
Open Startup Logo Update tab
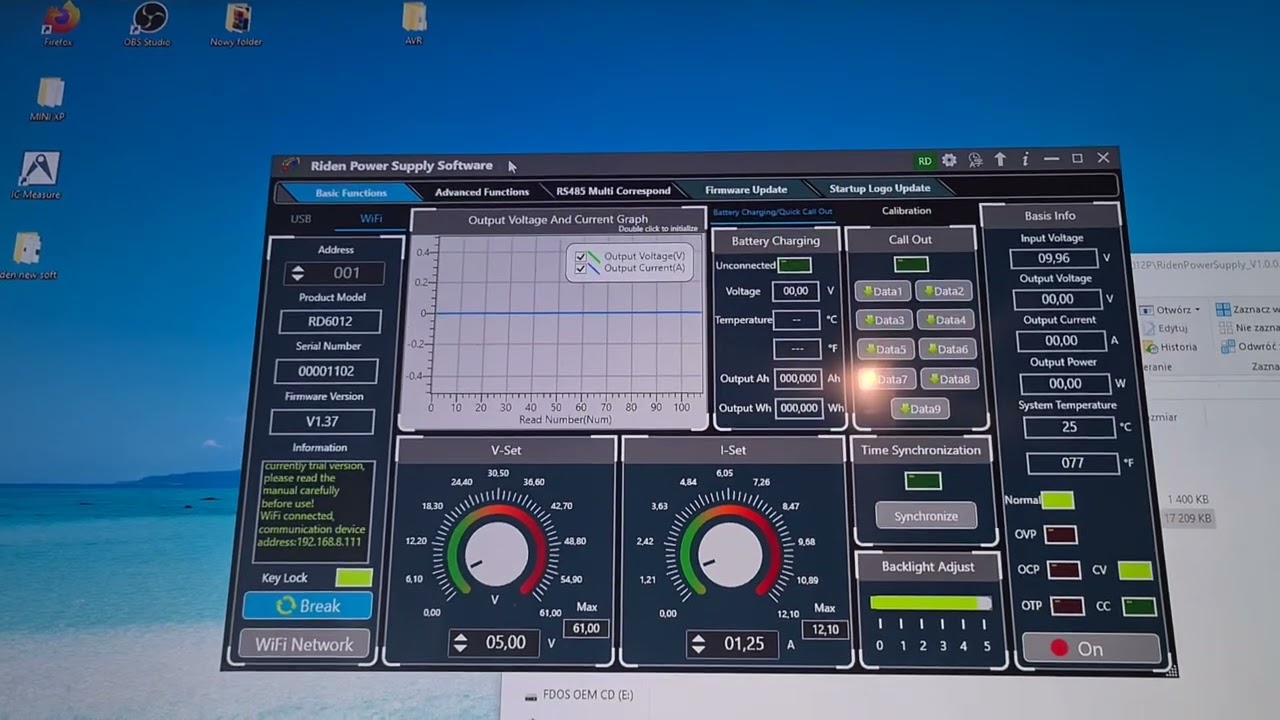point(880,188)
